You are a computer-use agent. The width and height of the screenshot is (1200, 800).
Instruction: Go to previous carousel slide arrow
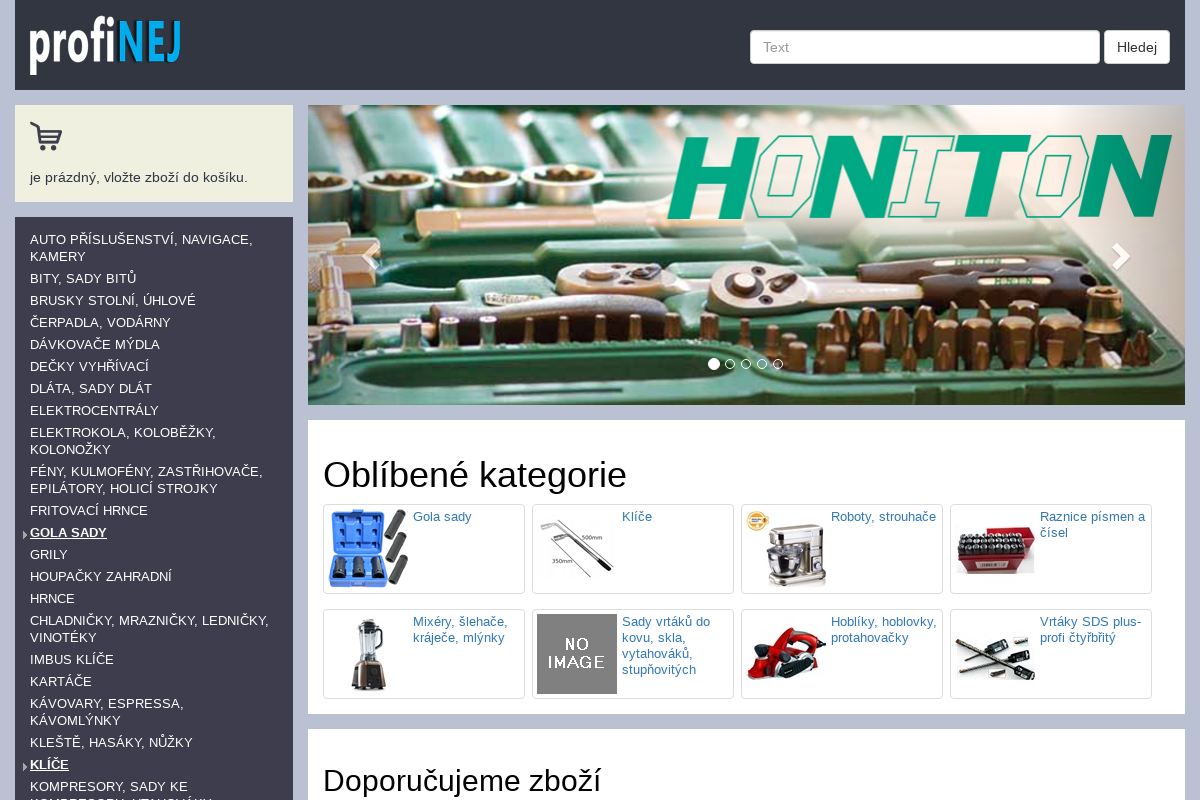click(x=371, y=257)
